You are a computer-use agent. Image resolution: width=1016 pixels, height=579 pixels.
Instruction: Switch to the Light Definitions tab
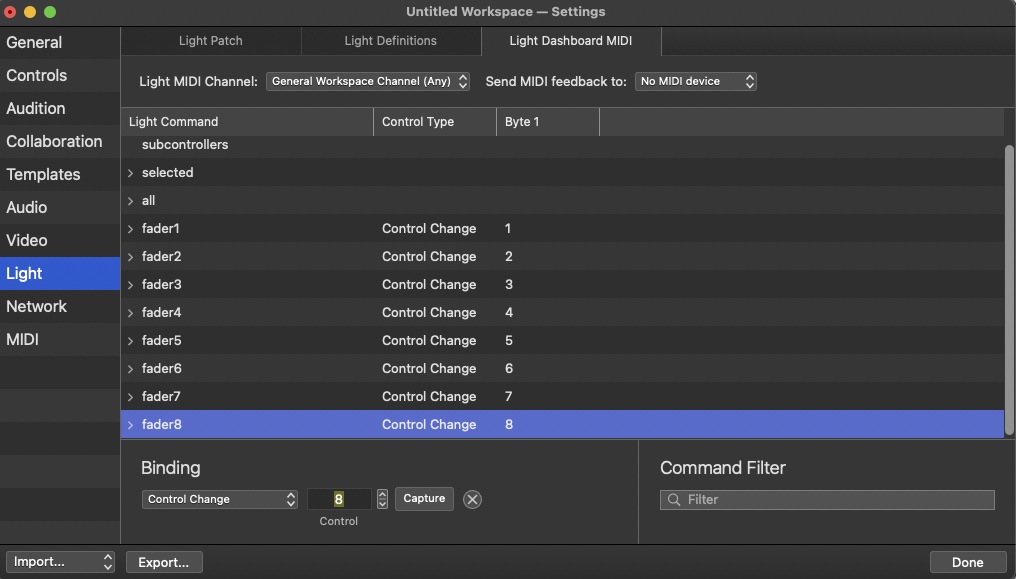(390, 41)
